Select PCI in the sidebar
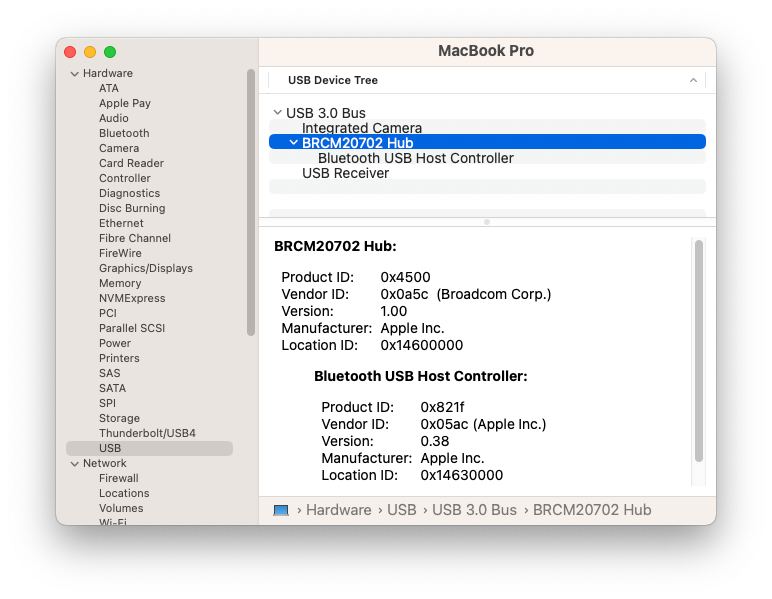The width and height of the screenshot is (772, 599). [x=108, y=314]
